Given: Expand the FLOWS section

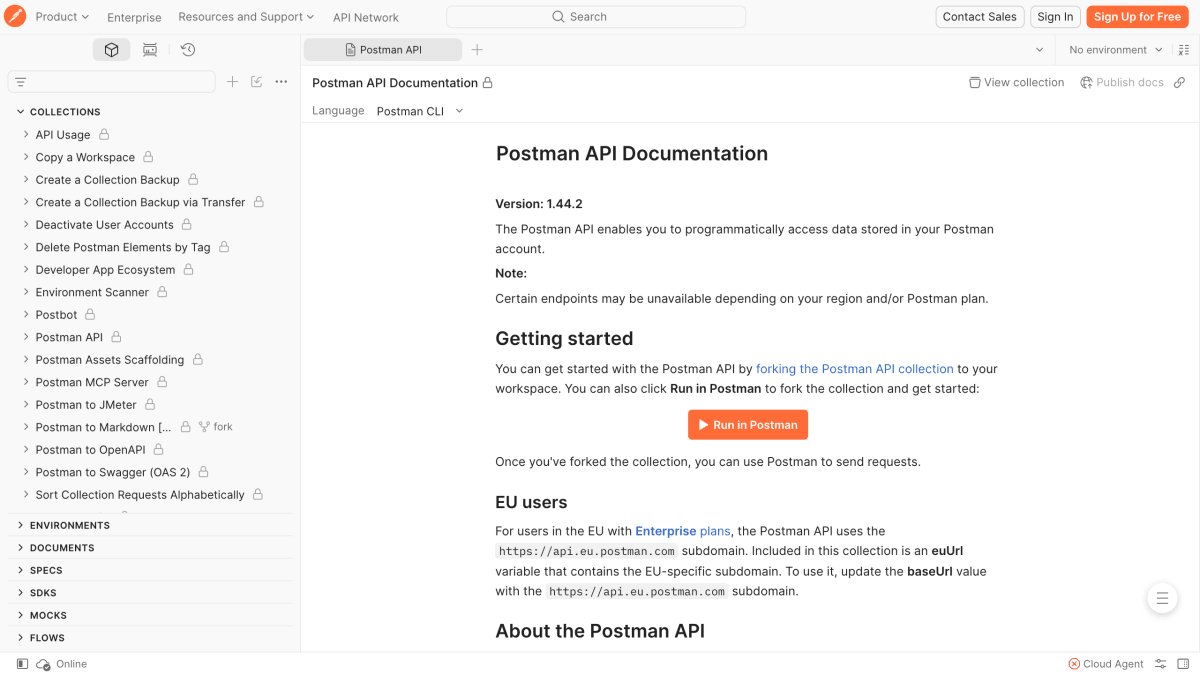Looking at the screenshot, I should tap(20, 637).
